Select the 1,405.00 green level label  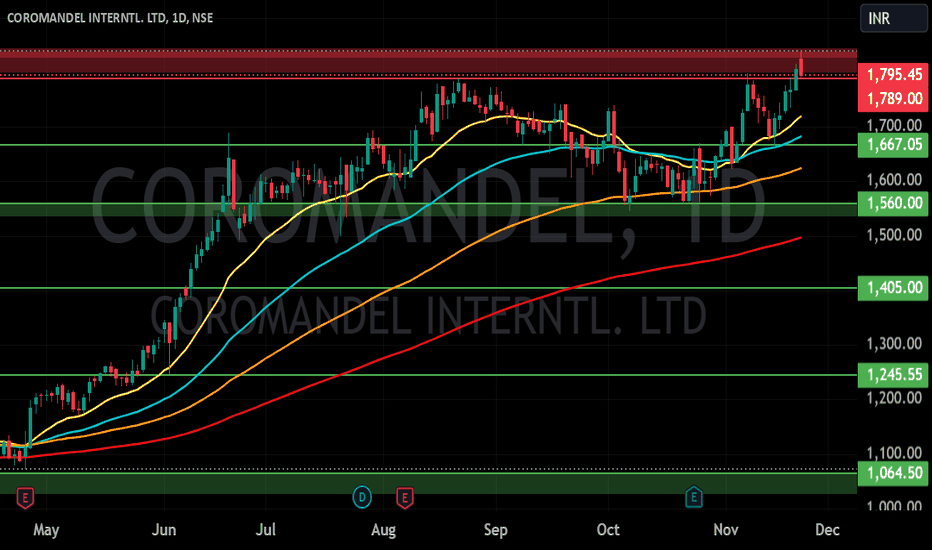[x=893, y=288]
